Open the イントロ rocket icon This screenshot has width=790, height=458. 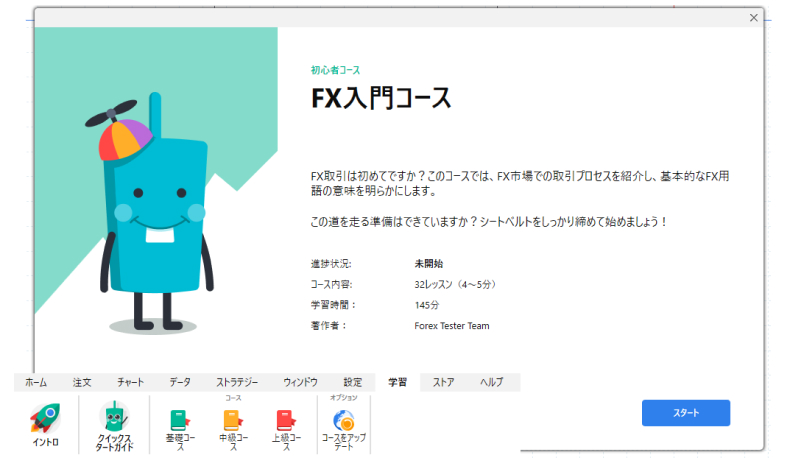tap(45, 418)
